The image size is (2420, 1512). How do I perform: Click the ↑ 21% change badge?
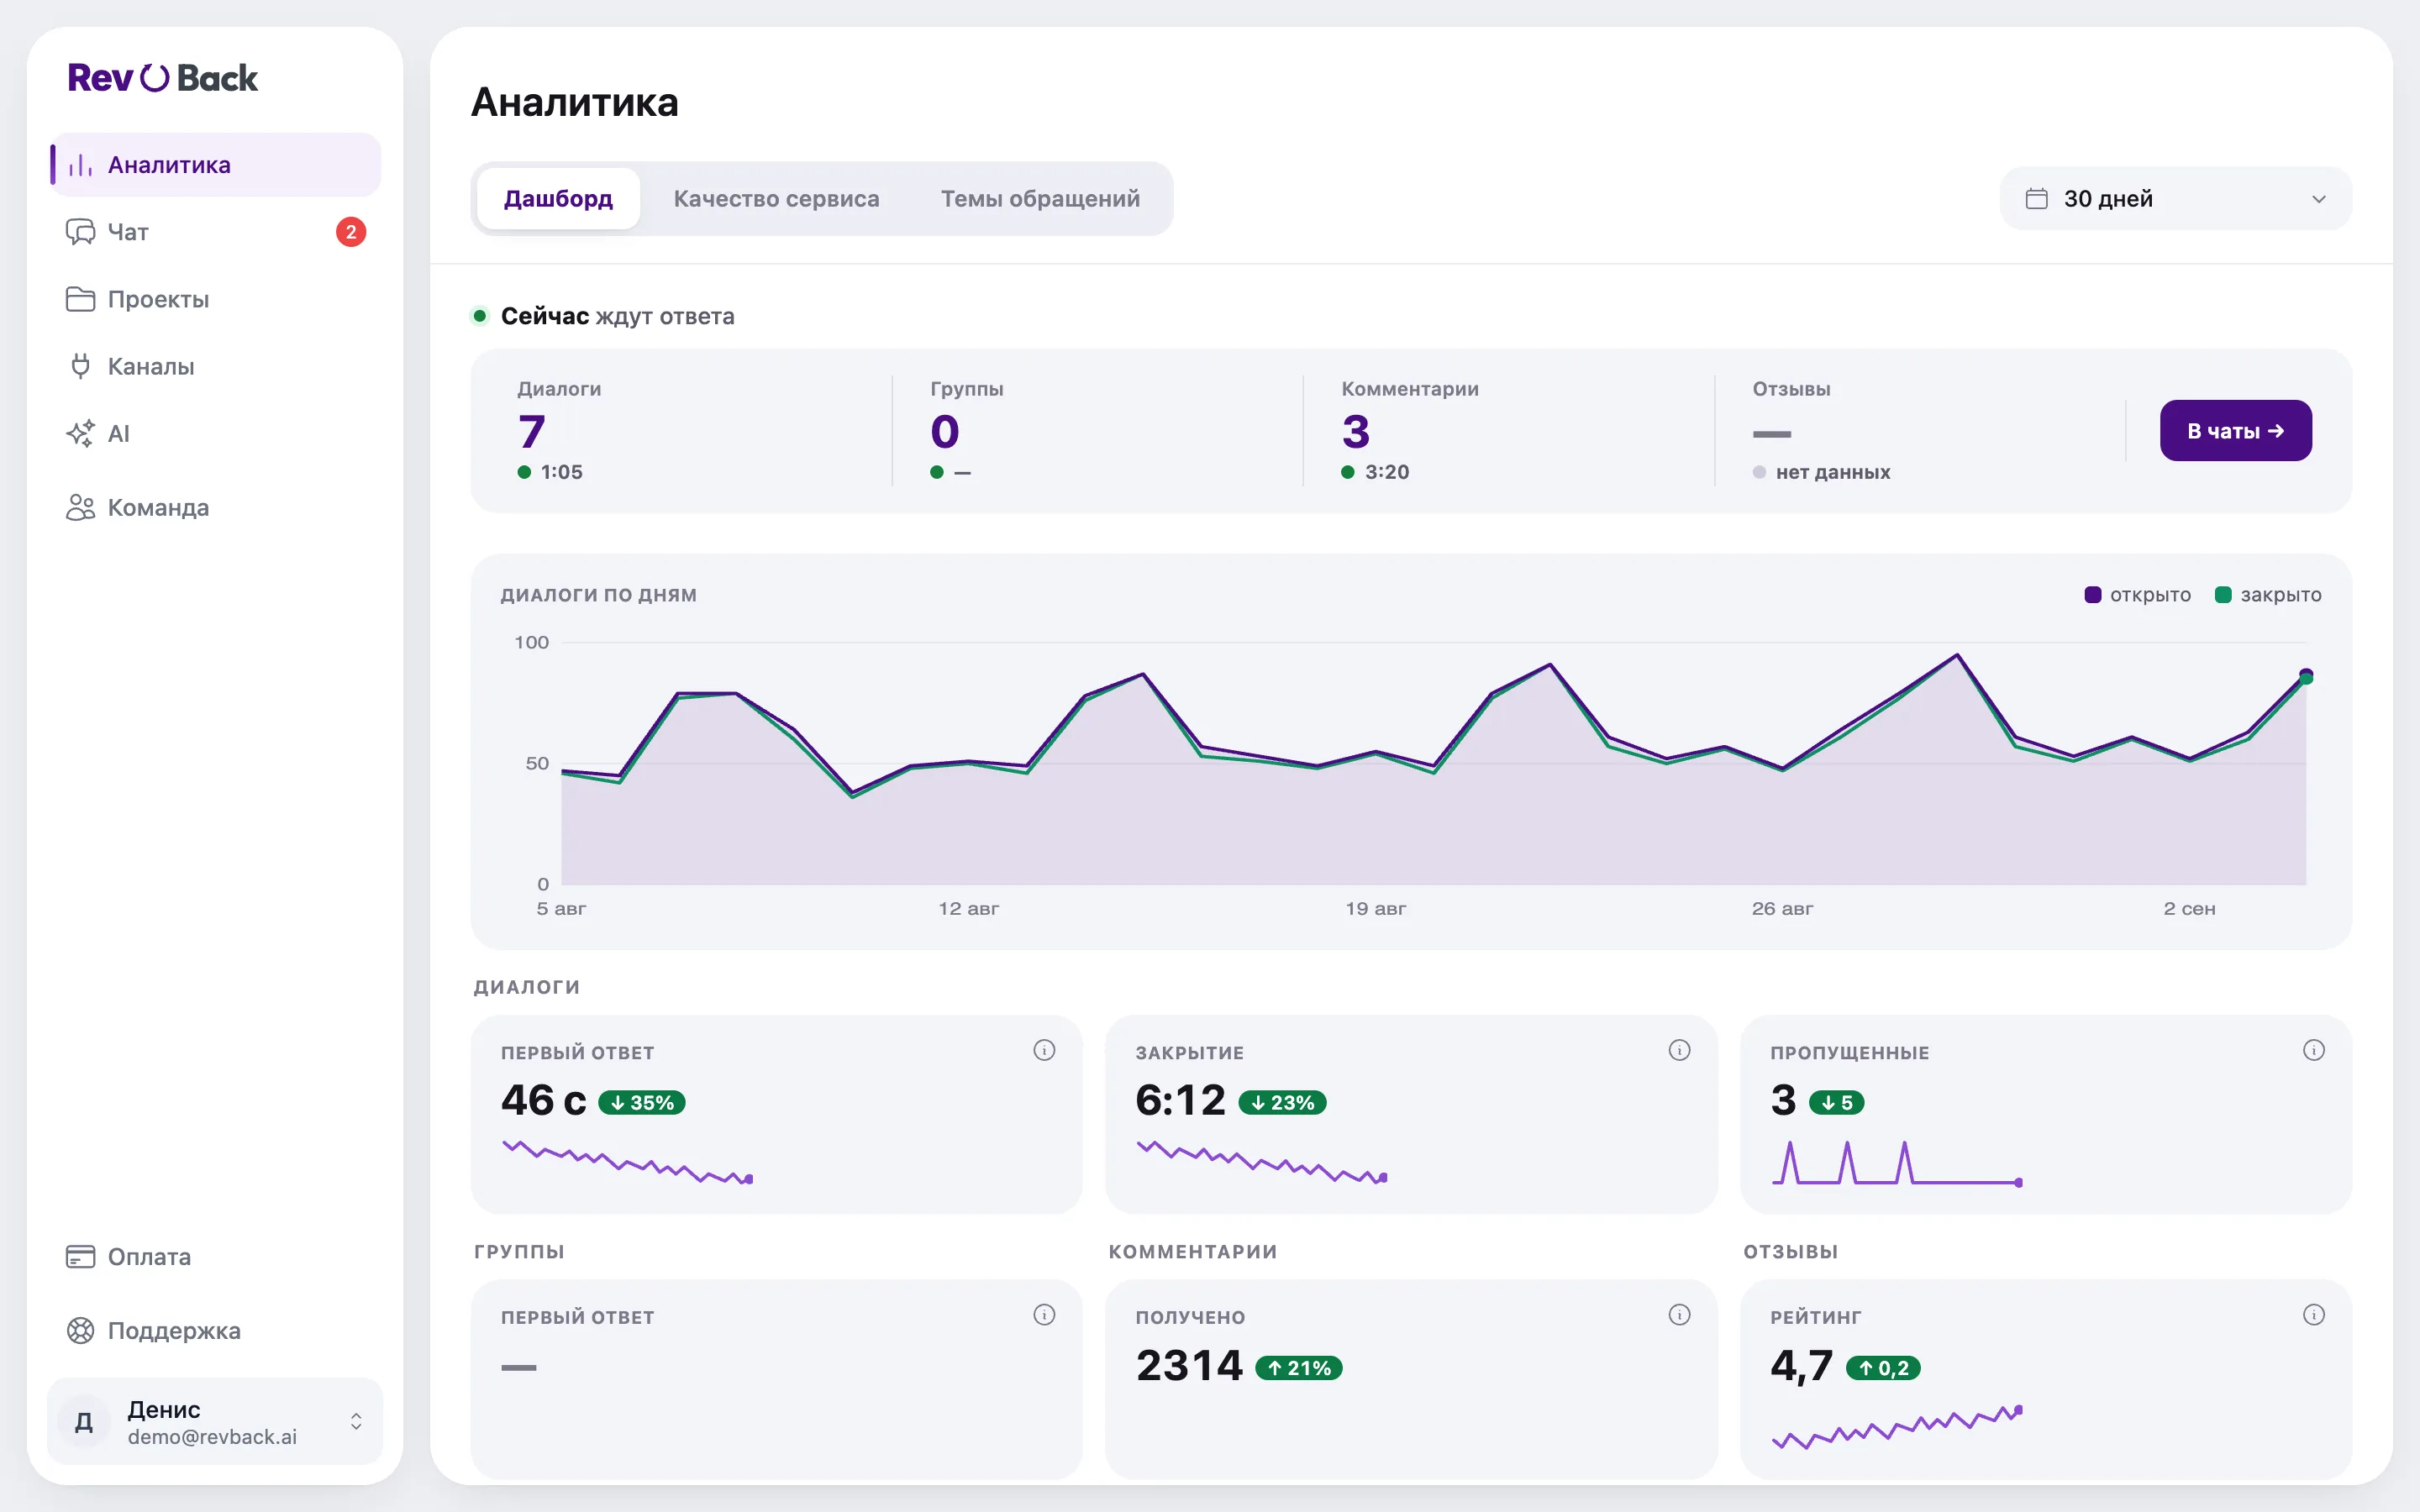pos(1299,1367)
